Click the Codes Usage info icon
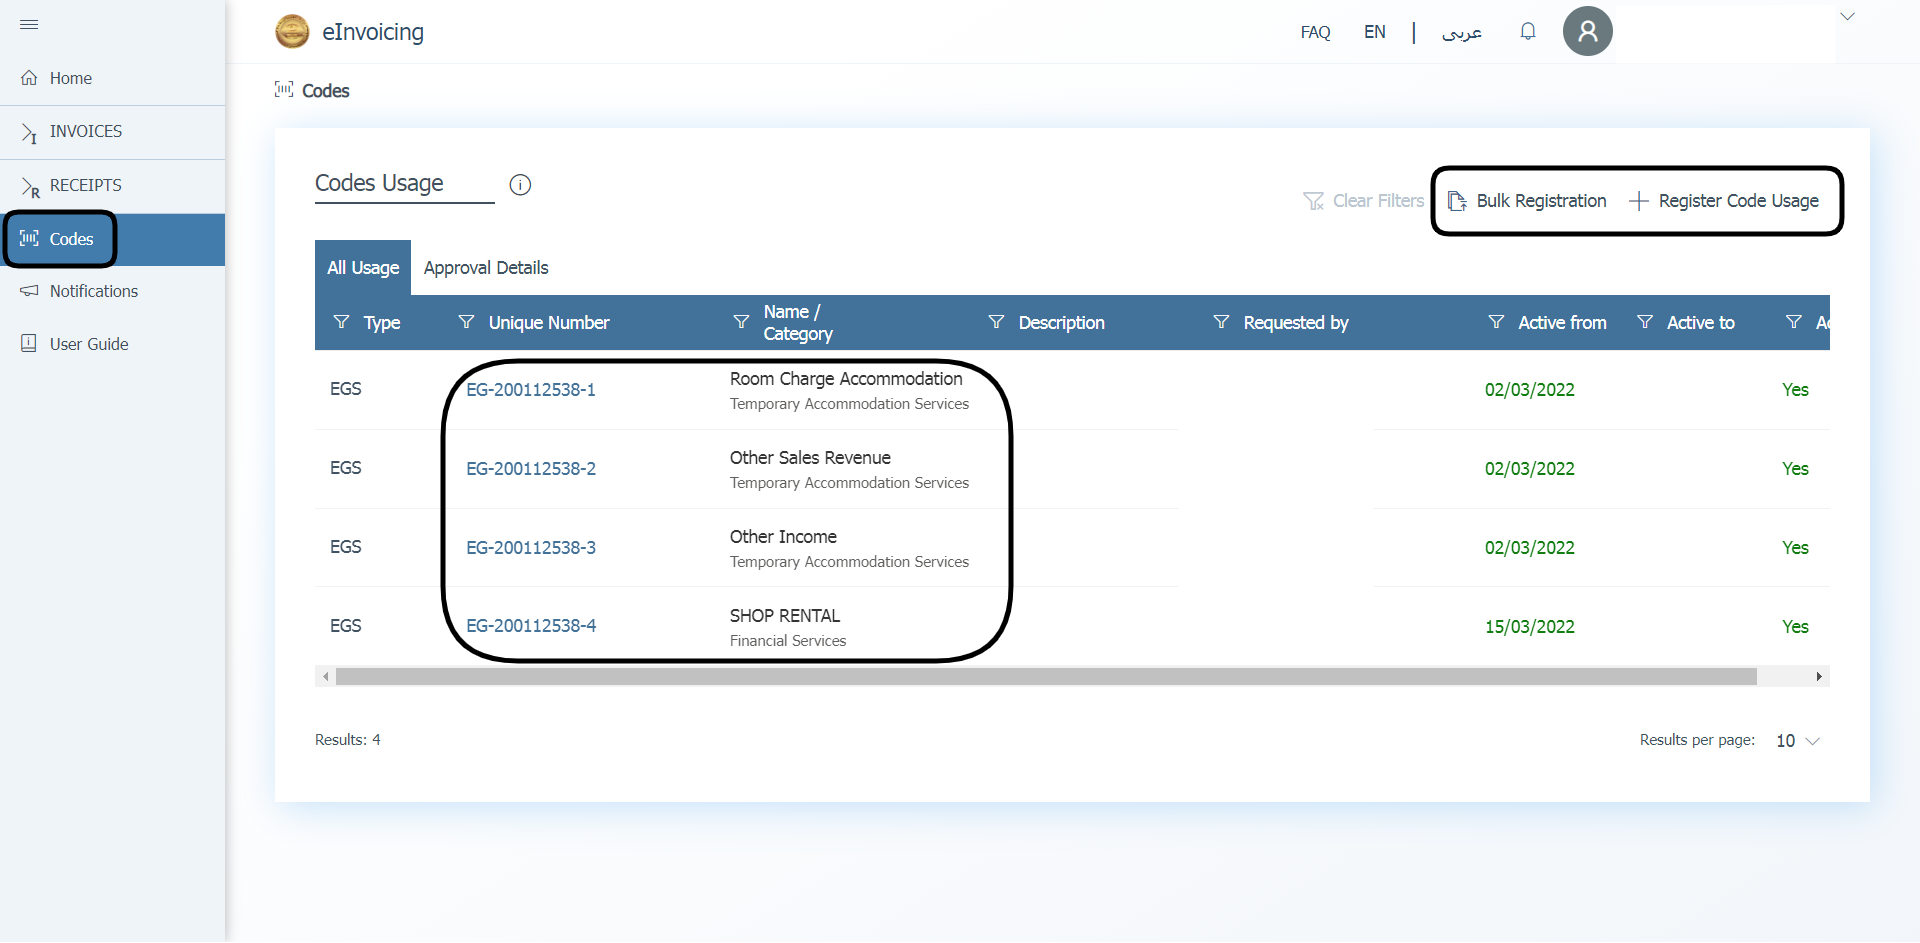This screenshot has height=943, width=1920. (x=520, y=185)
